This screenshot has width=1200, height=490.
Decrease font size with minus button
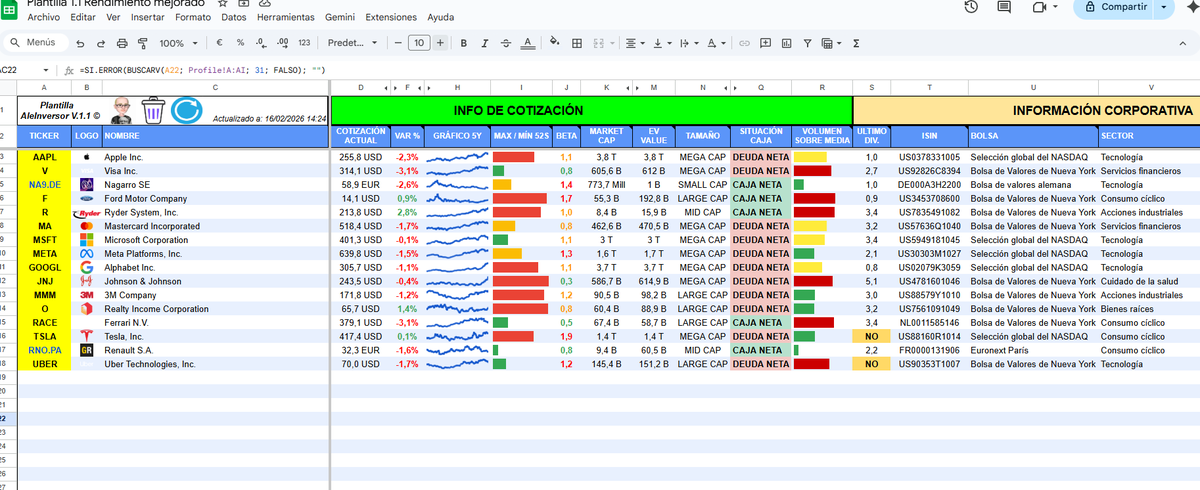397,43
